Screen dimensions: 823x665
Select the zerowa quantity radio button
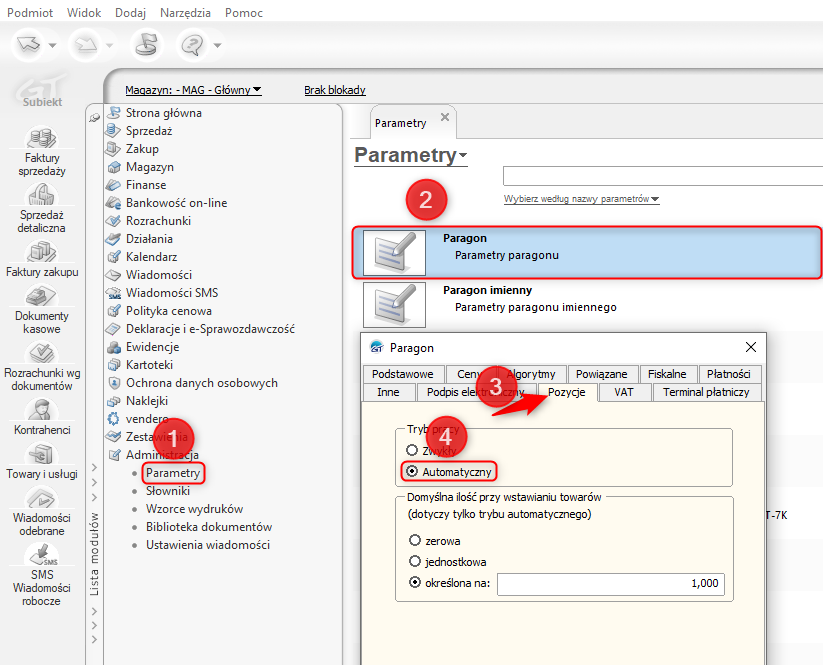[x=415, y=540]
